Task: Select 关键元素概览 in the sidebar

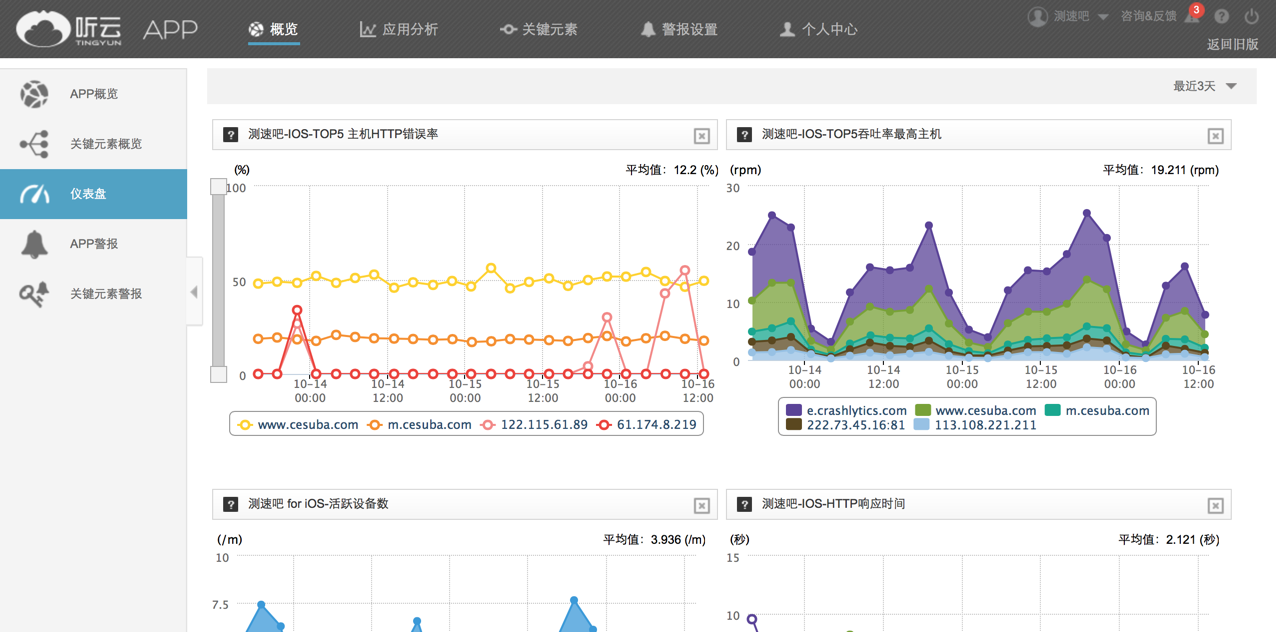Action: click(x=93, y=144)
